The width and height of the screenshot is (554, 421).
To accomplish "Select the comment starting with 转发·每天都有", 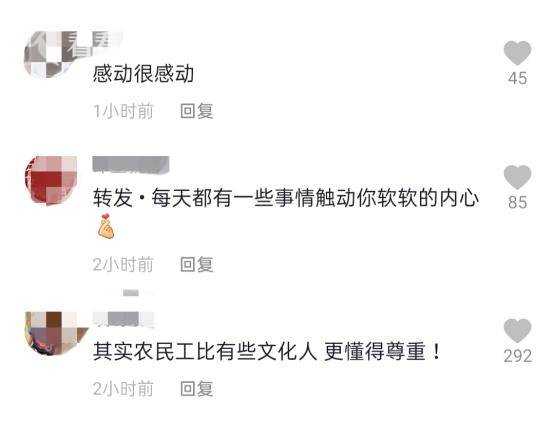I will click(285, 198).
